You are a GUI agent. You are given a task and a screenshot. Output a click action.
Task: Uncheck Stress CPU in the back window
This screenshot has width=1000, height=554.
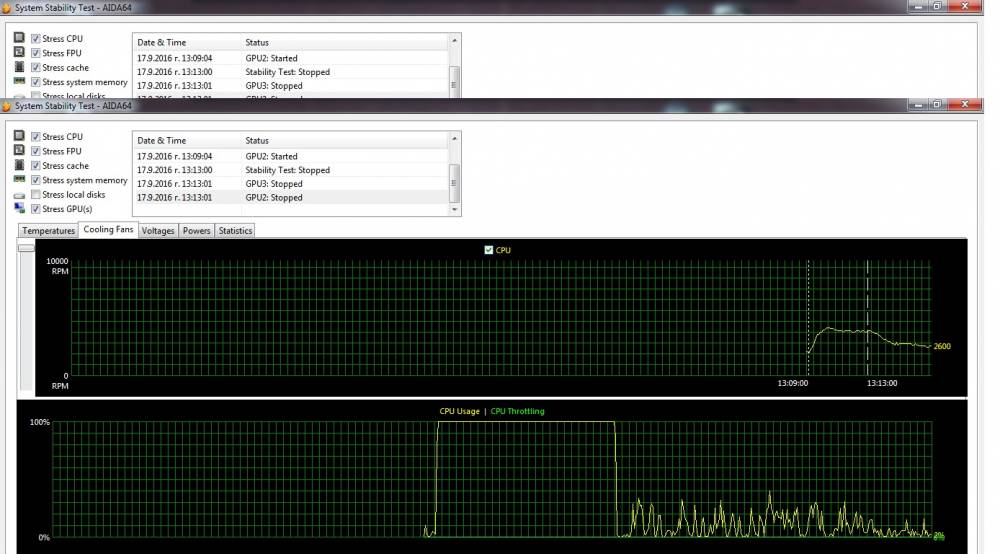coord(36,38)
